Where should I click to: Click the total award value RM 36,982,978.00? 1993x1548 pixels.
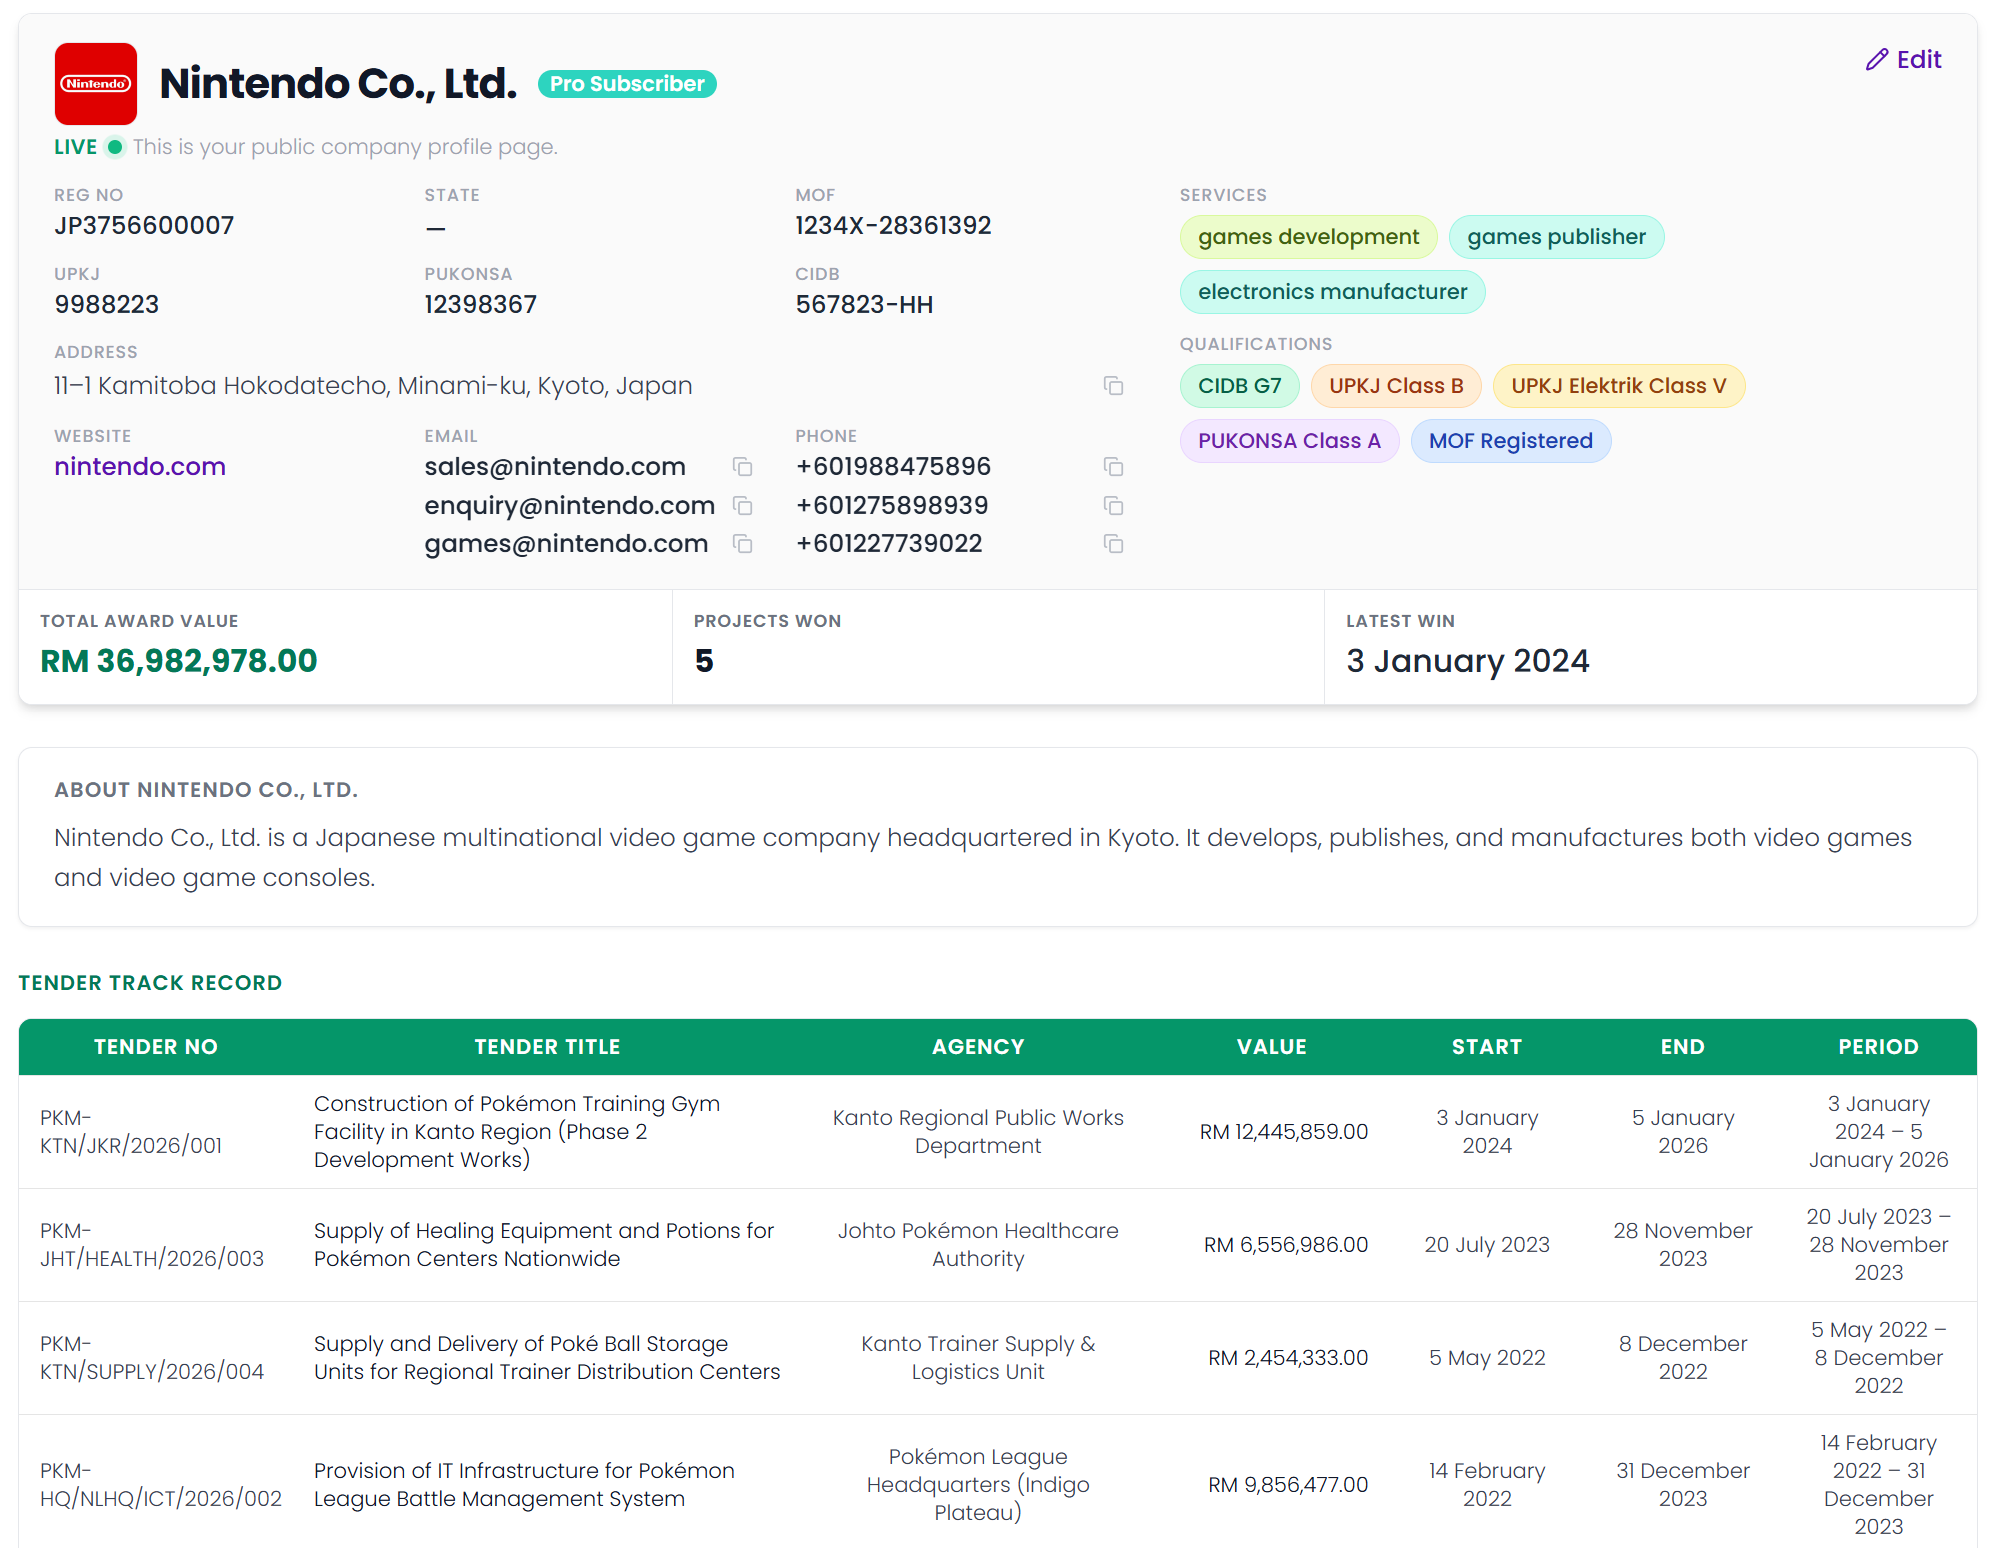[x=179, y=661]
